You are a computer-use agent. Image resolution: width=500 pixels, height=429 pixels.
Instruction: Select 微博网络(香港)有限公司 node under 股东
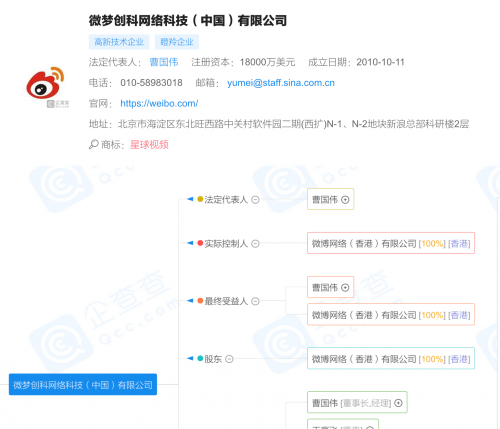pyautogui.click(x=391, y=359)
